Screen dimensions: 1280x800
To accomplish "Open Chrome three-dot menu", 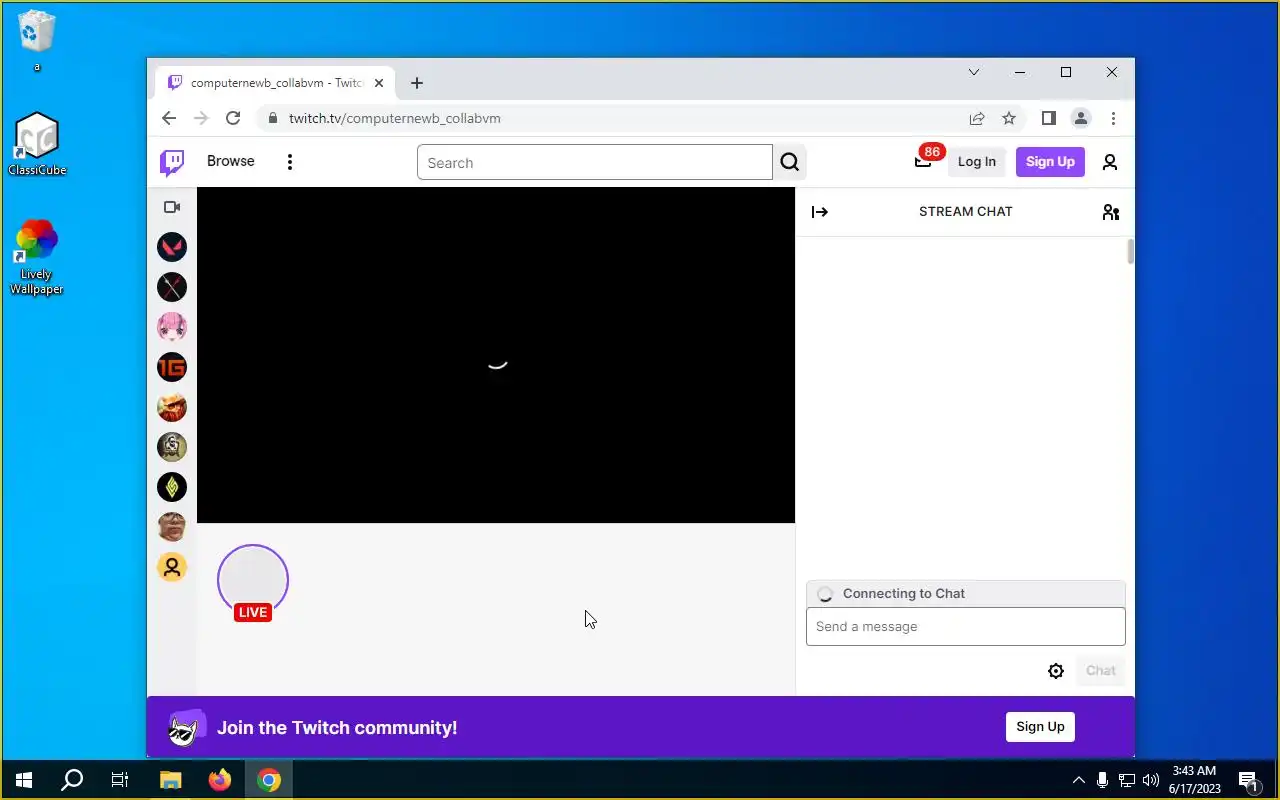I will 1113,118.
